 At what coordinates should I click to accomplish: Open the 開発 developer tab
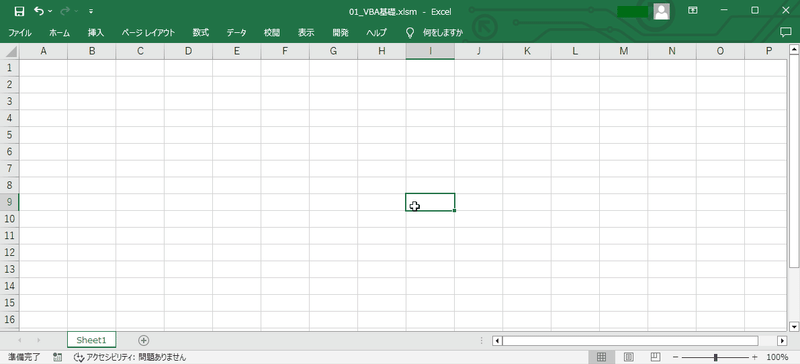[x=340, y=33]
